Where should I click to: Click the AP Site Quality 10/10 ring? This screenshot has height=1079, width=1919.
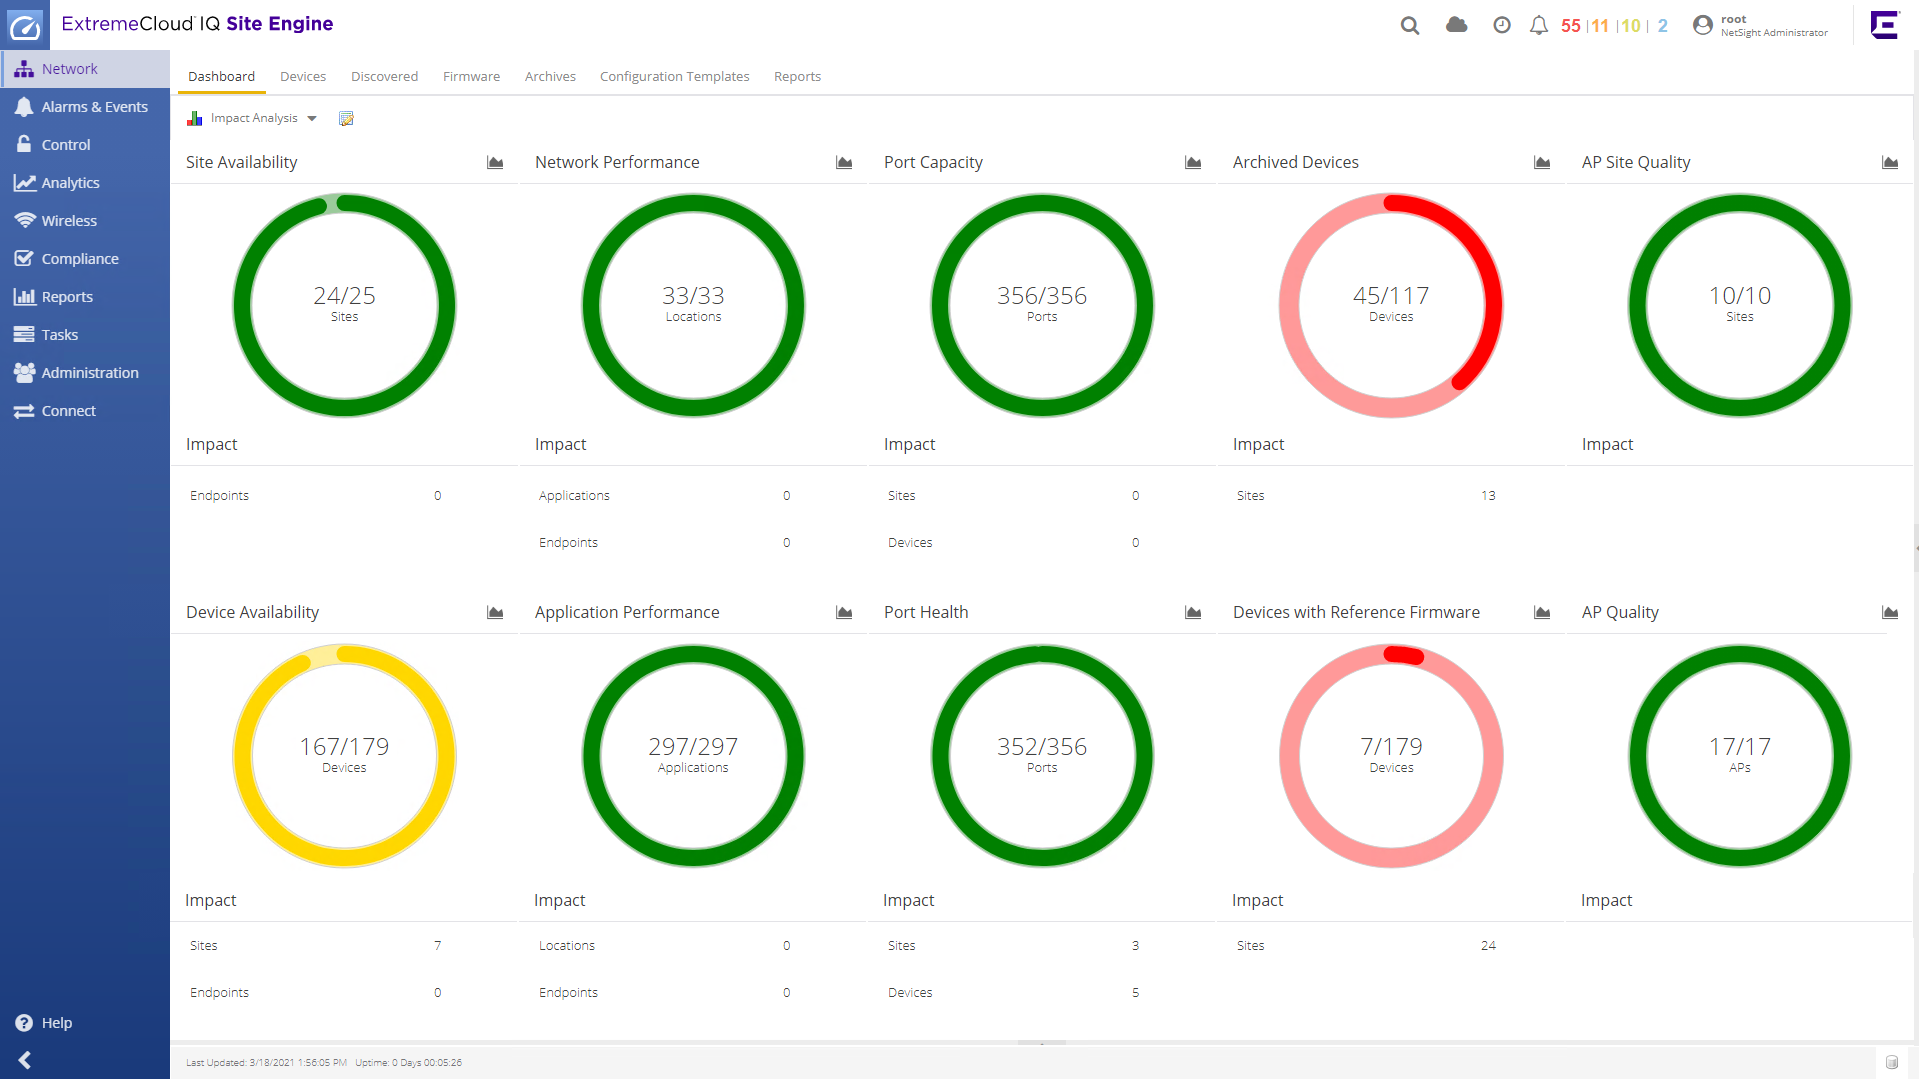click(x=1740, y=305)
